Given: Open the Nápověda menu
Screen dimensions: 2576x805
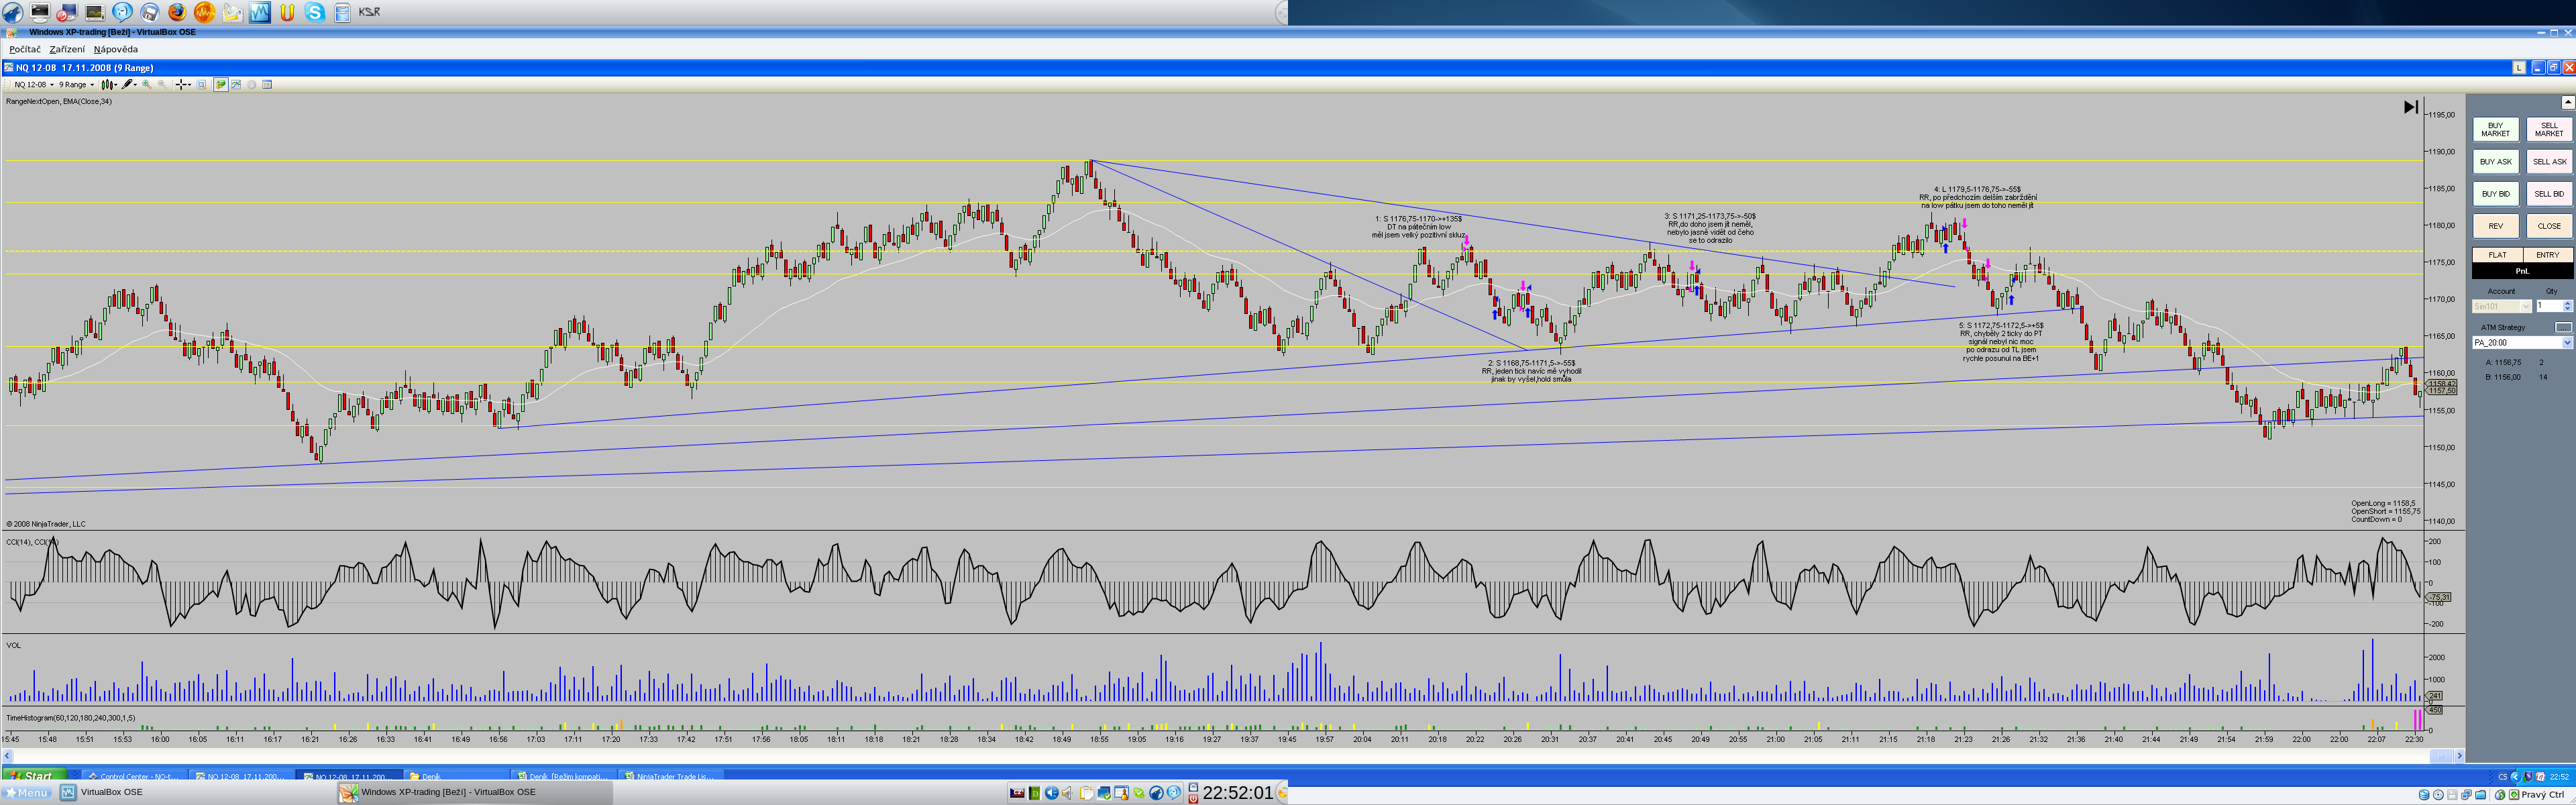Looking at the screenshot, I should tap(116, 49).
